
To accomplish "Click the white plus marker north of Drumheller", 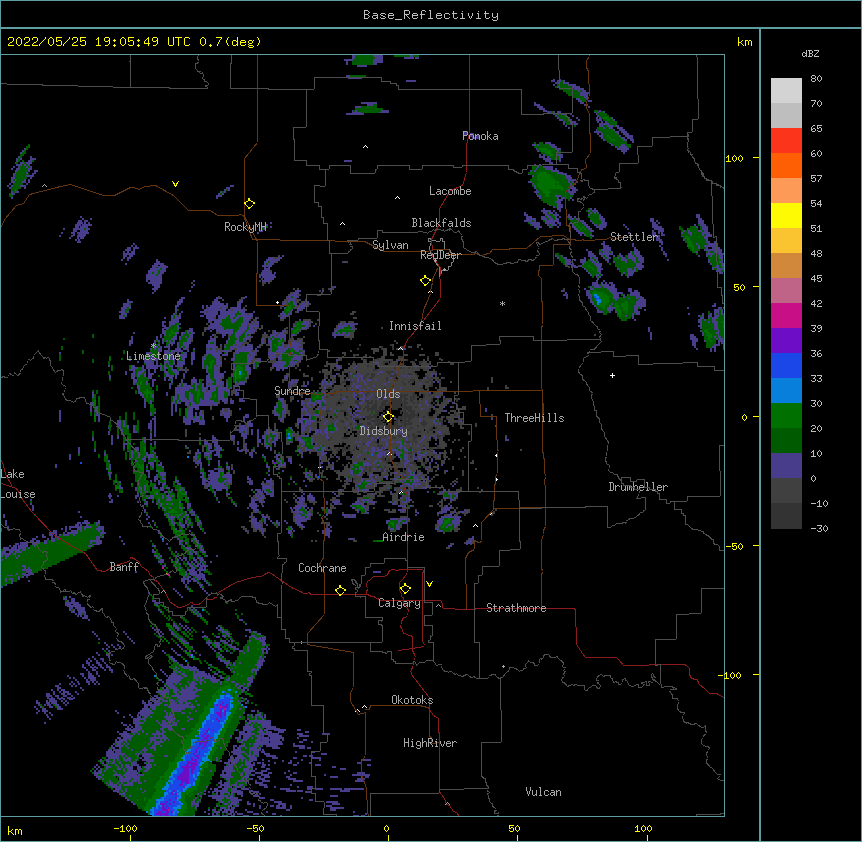I will 612,375.
